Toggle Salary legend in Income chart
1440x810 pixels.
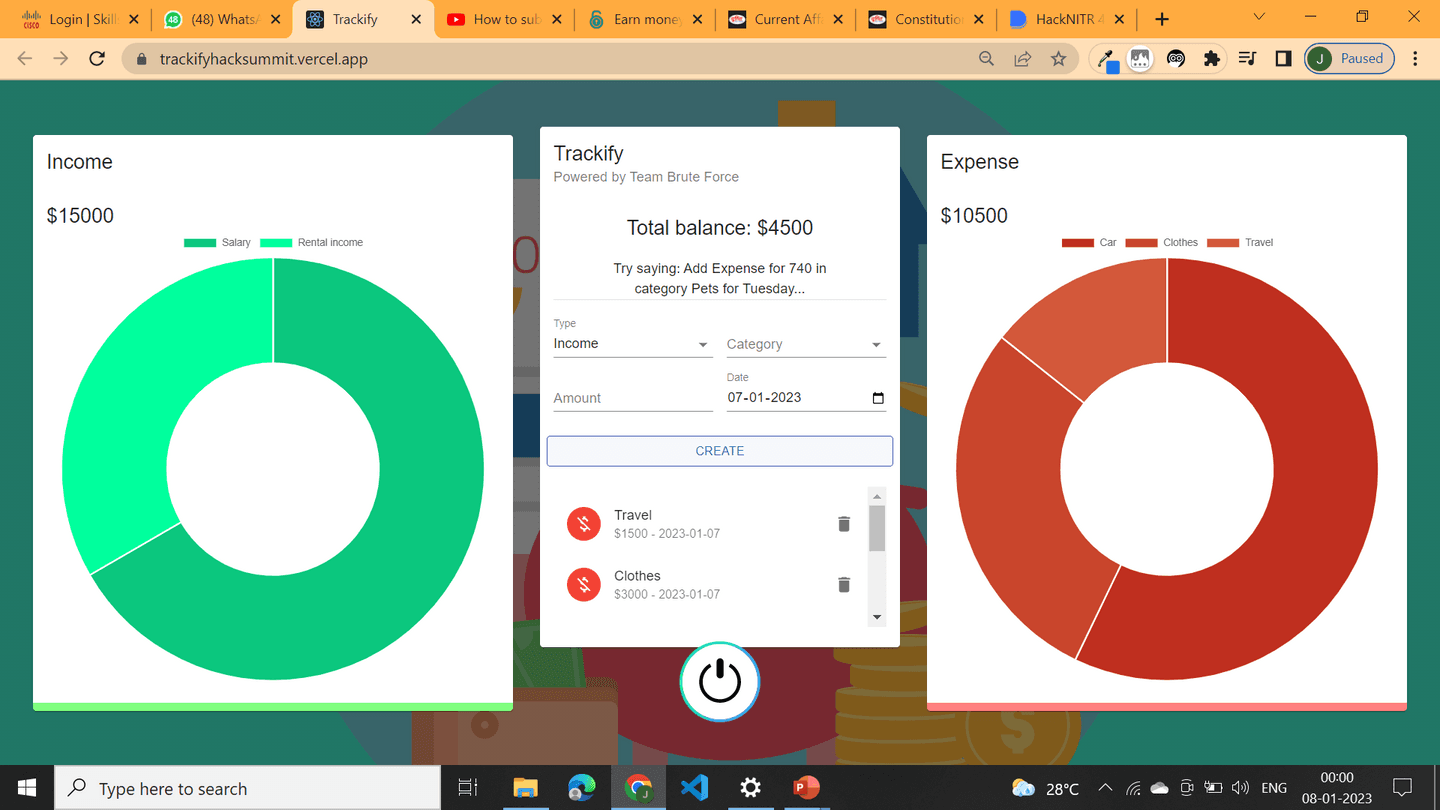pyautogui.click(x=217, y=243)
